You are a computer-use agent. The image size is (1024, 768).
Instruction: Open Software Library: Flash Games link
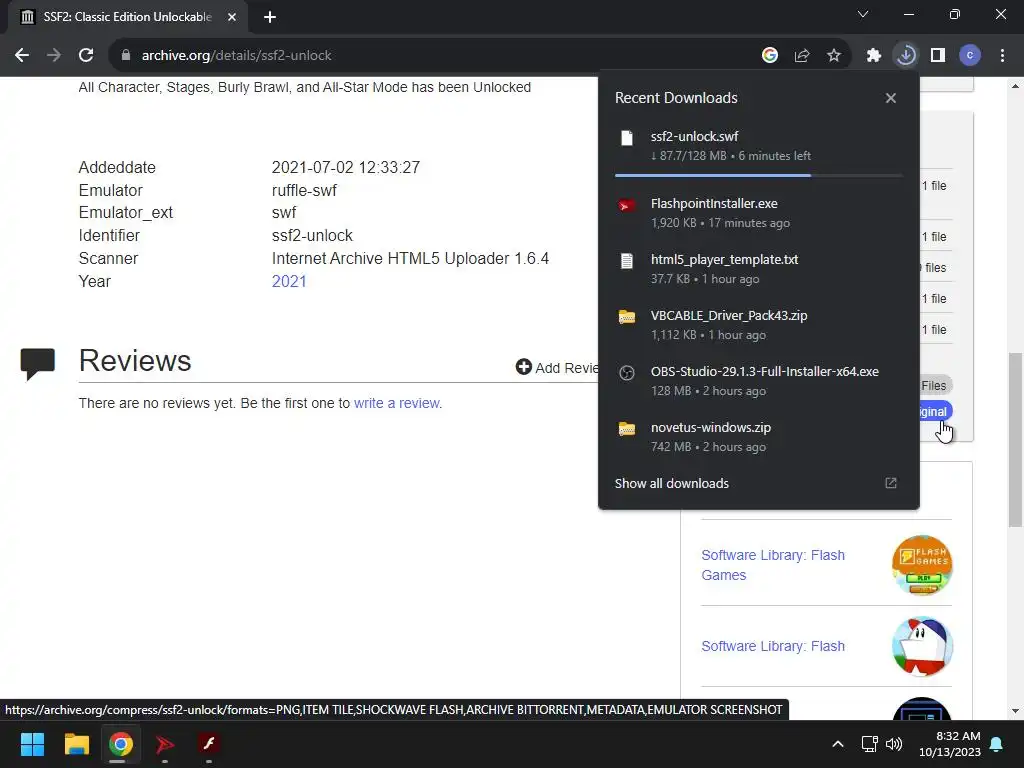pyautogui.click(x=773, y=565)
